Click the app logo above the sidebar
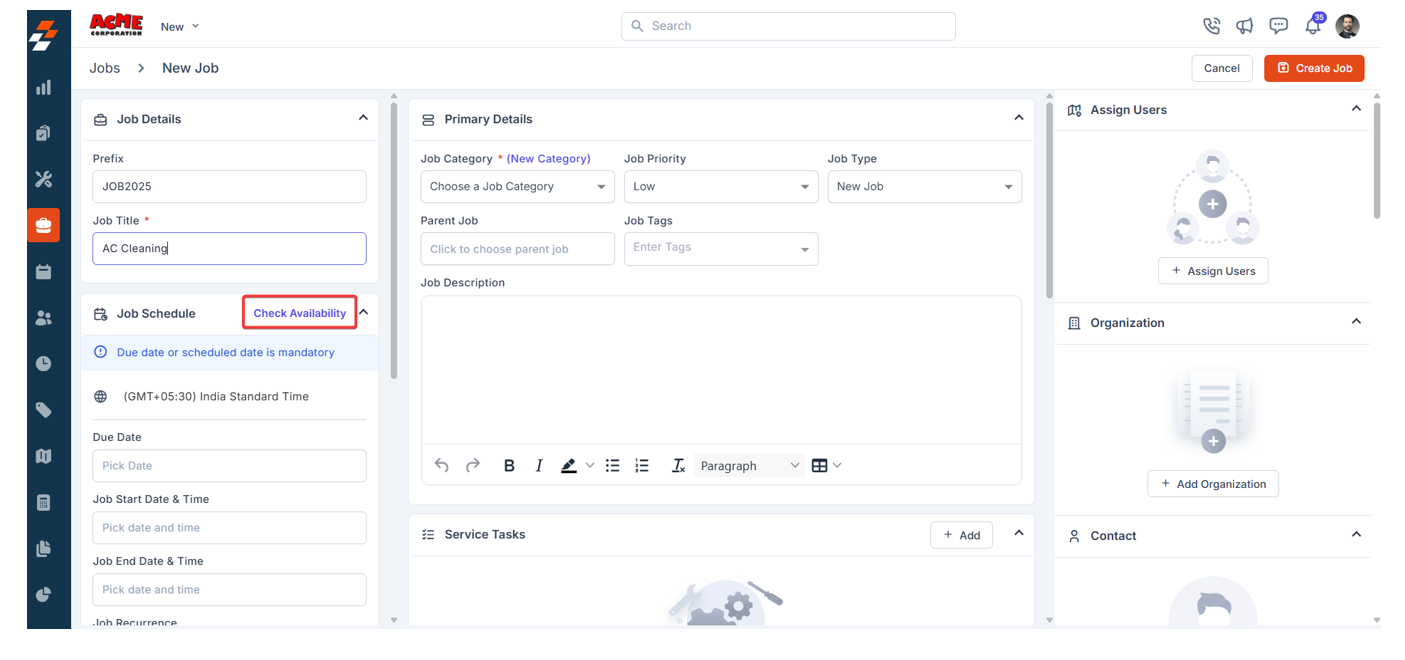This screenshot has width=1405, height=660. coord(43,36)
